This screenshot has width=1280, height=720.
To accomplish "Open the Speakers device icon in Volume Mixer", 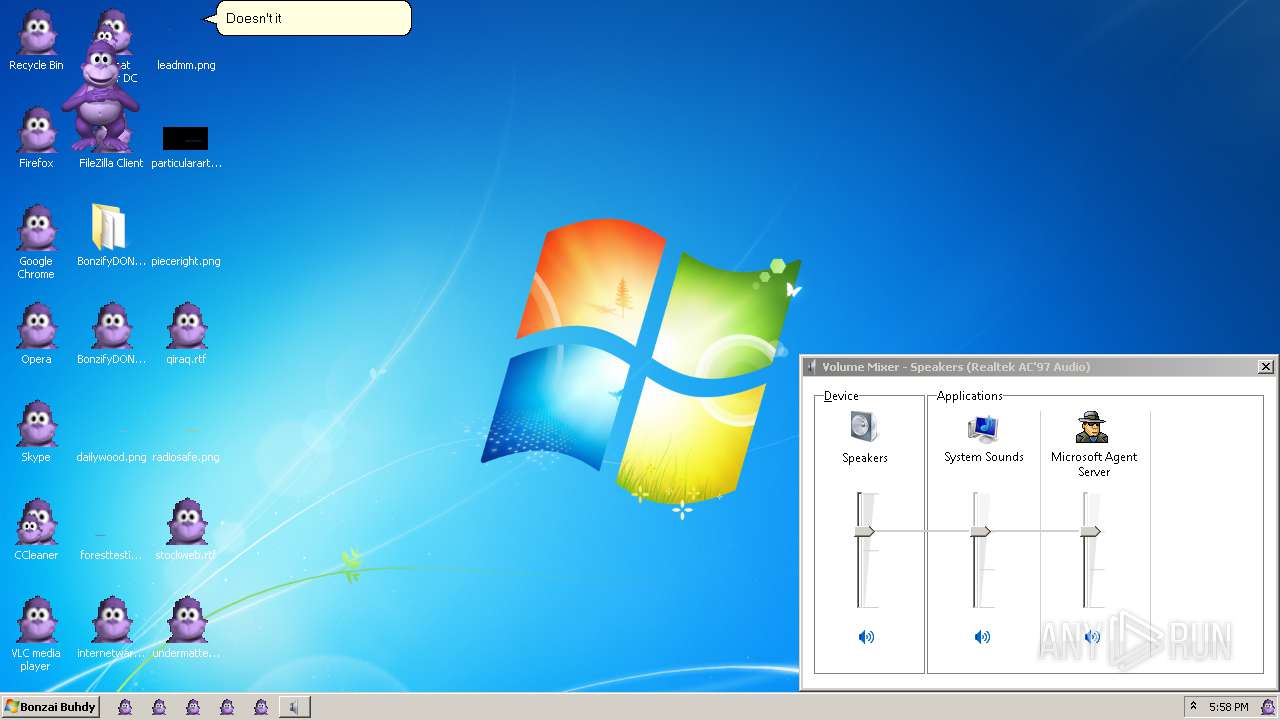I will tap(864, 427).
